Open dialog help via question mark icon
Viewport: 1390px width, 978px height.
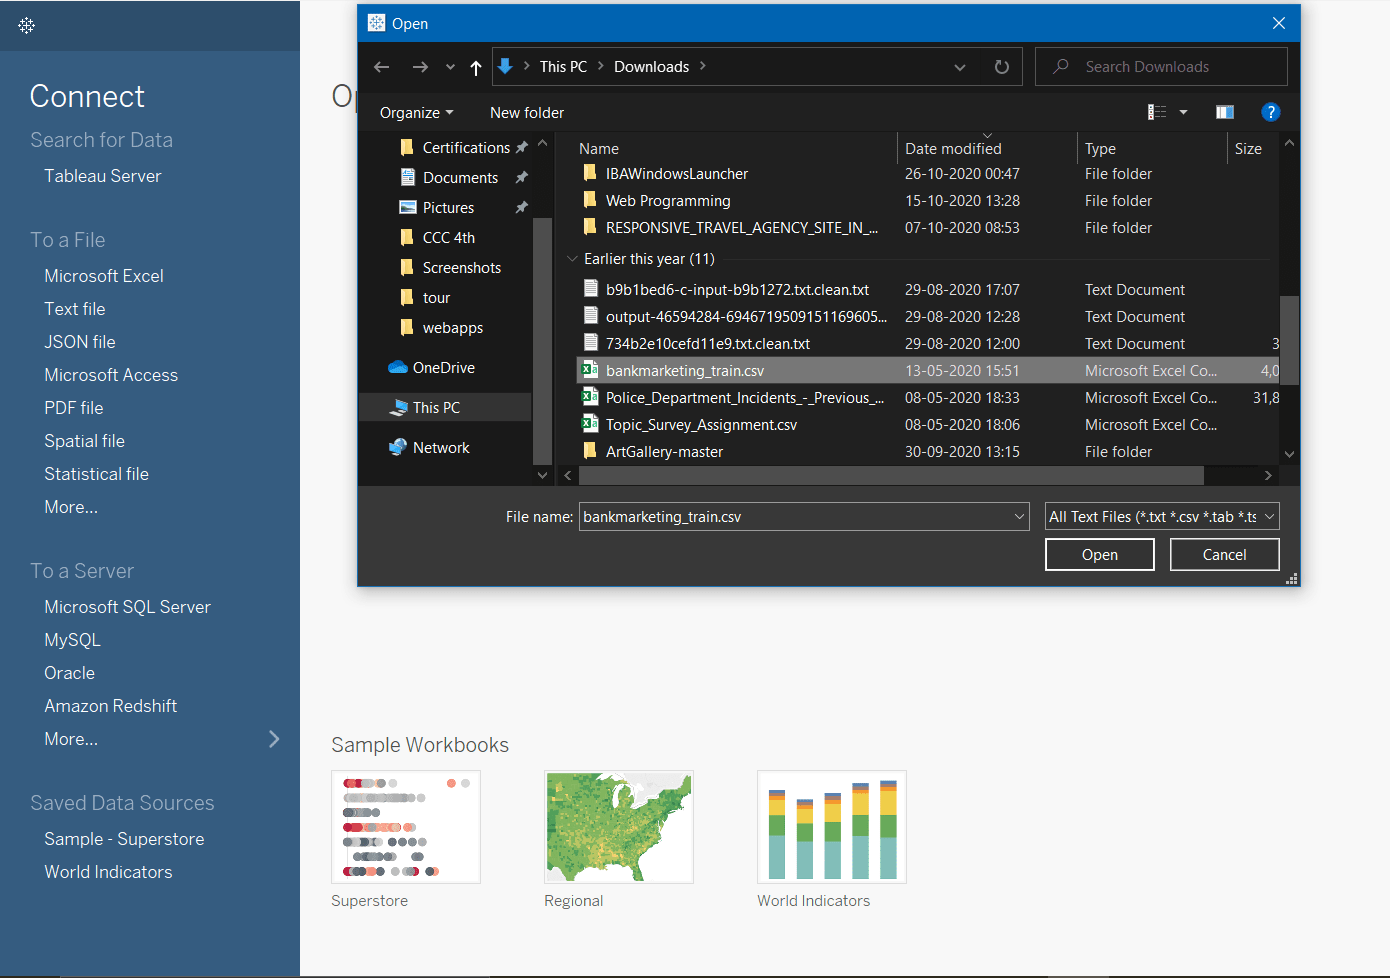1271,111
